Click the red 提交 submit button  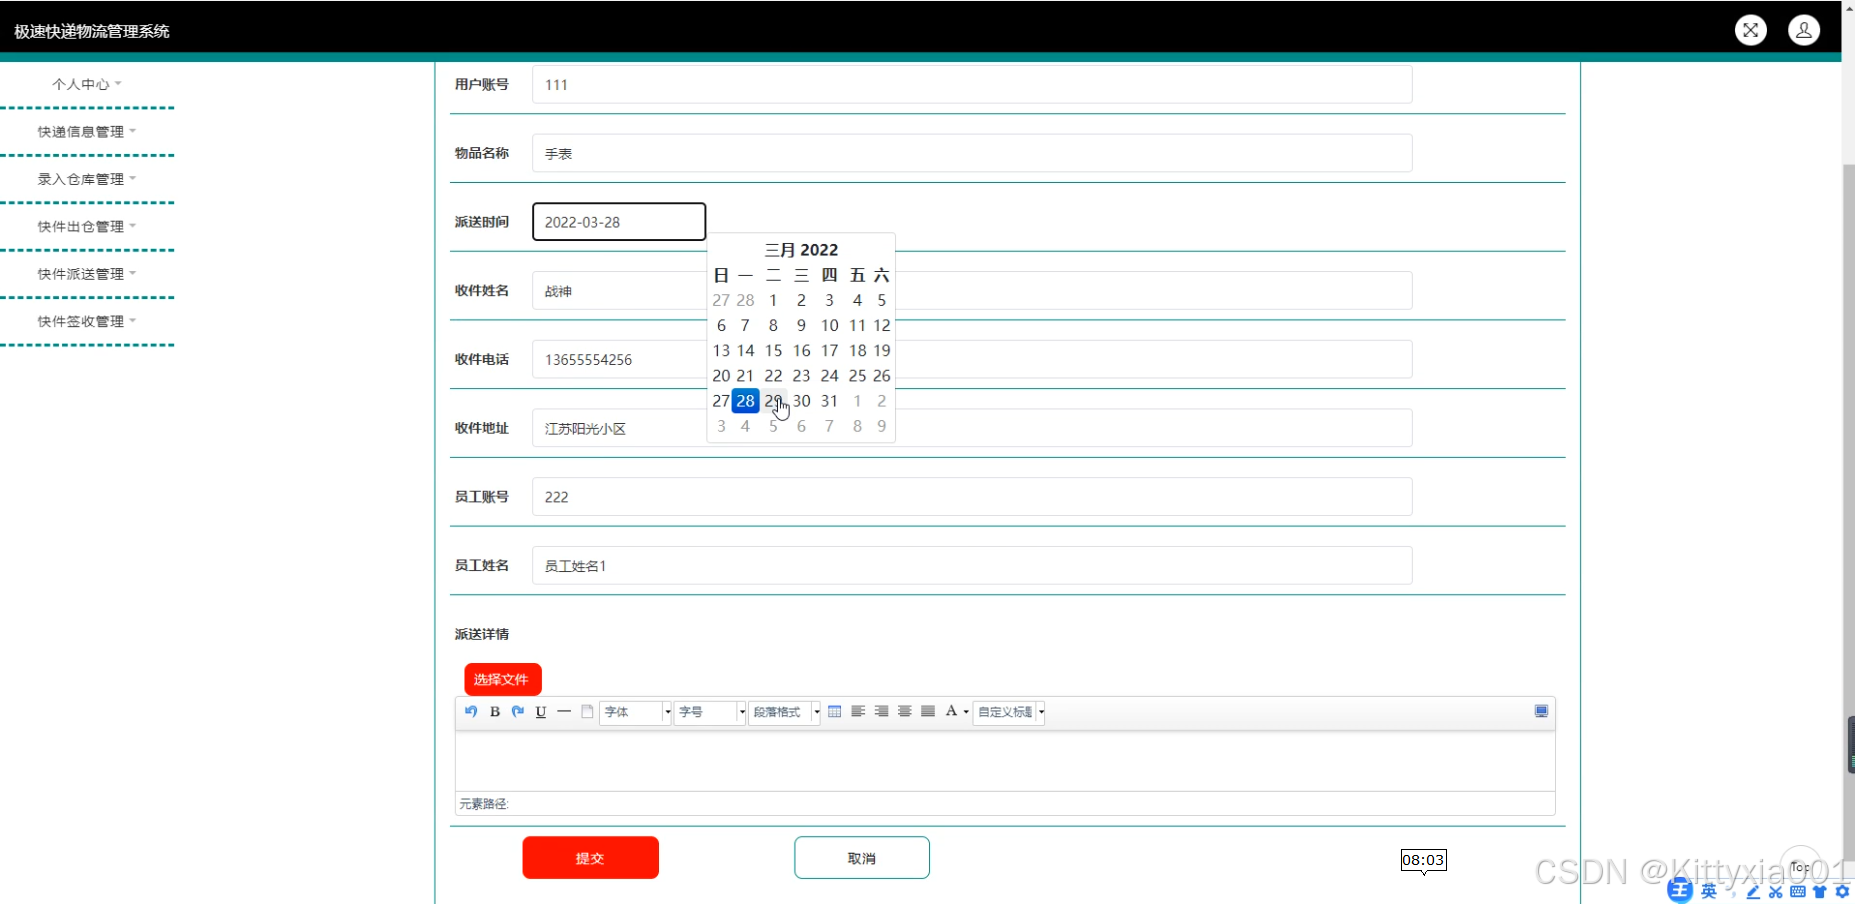point(590,858)
